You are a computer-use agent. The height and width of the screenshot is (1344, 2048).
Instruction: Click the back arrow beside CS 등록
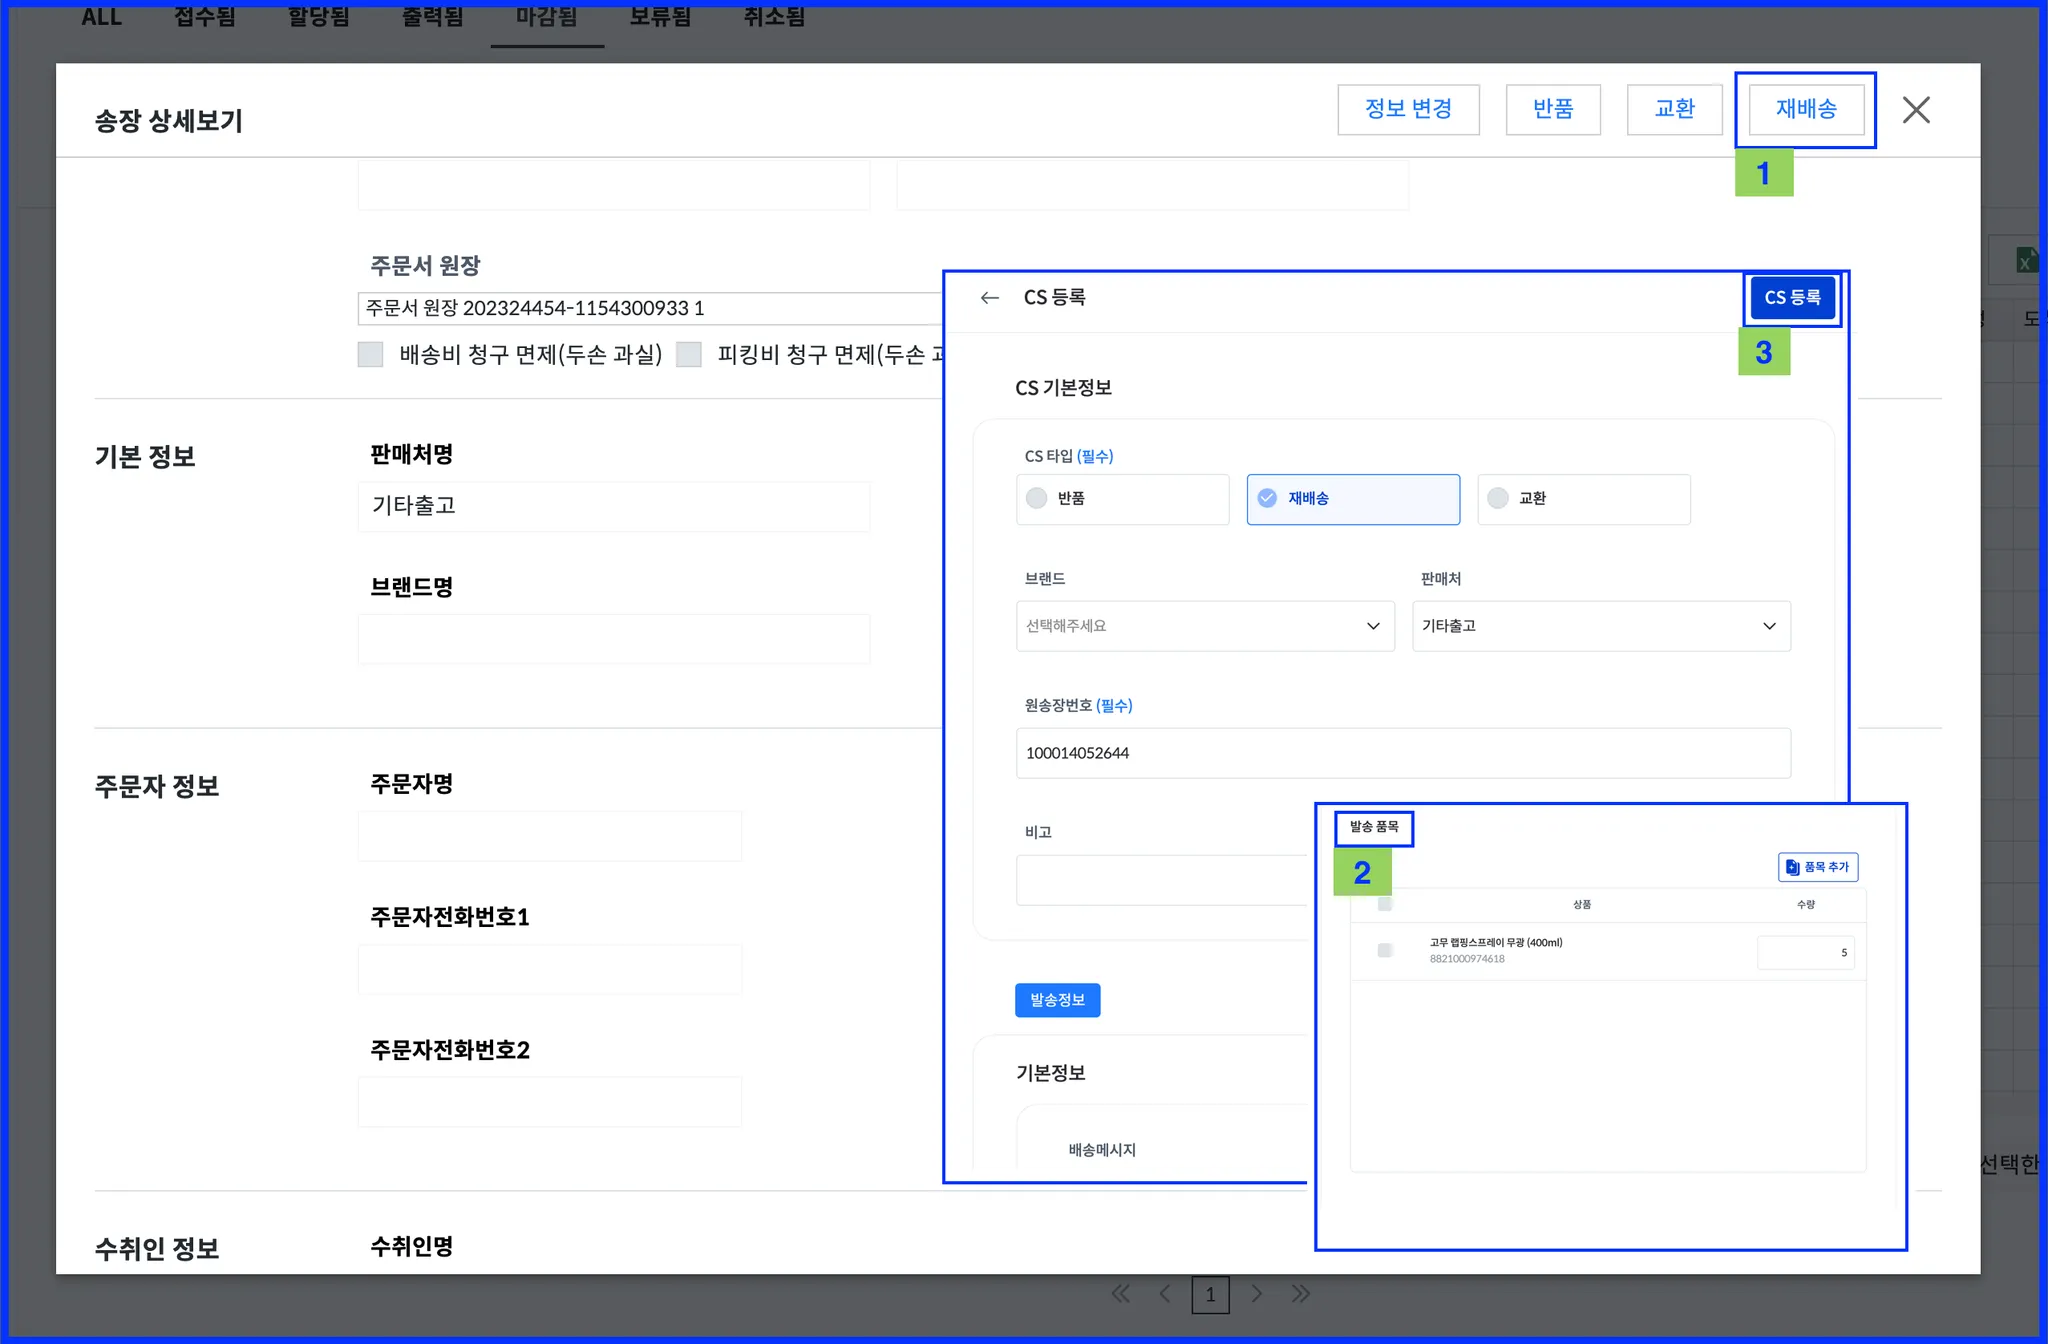tap(989, 298)
